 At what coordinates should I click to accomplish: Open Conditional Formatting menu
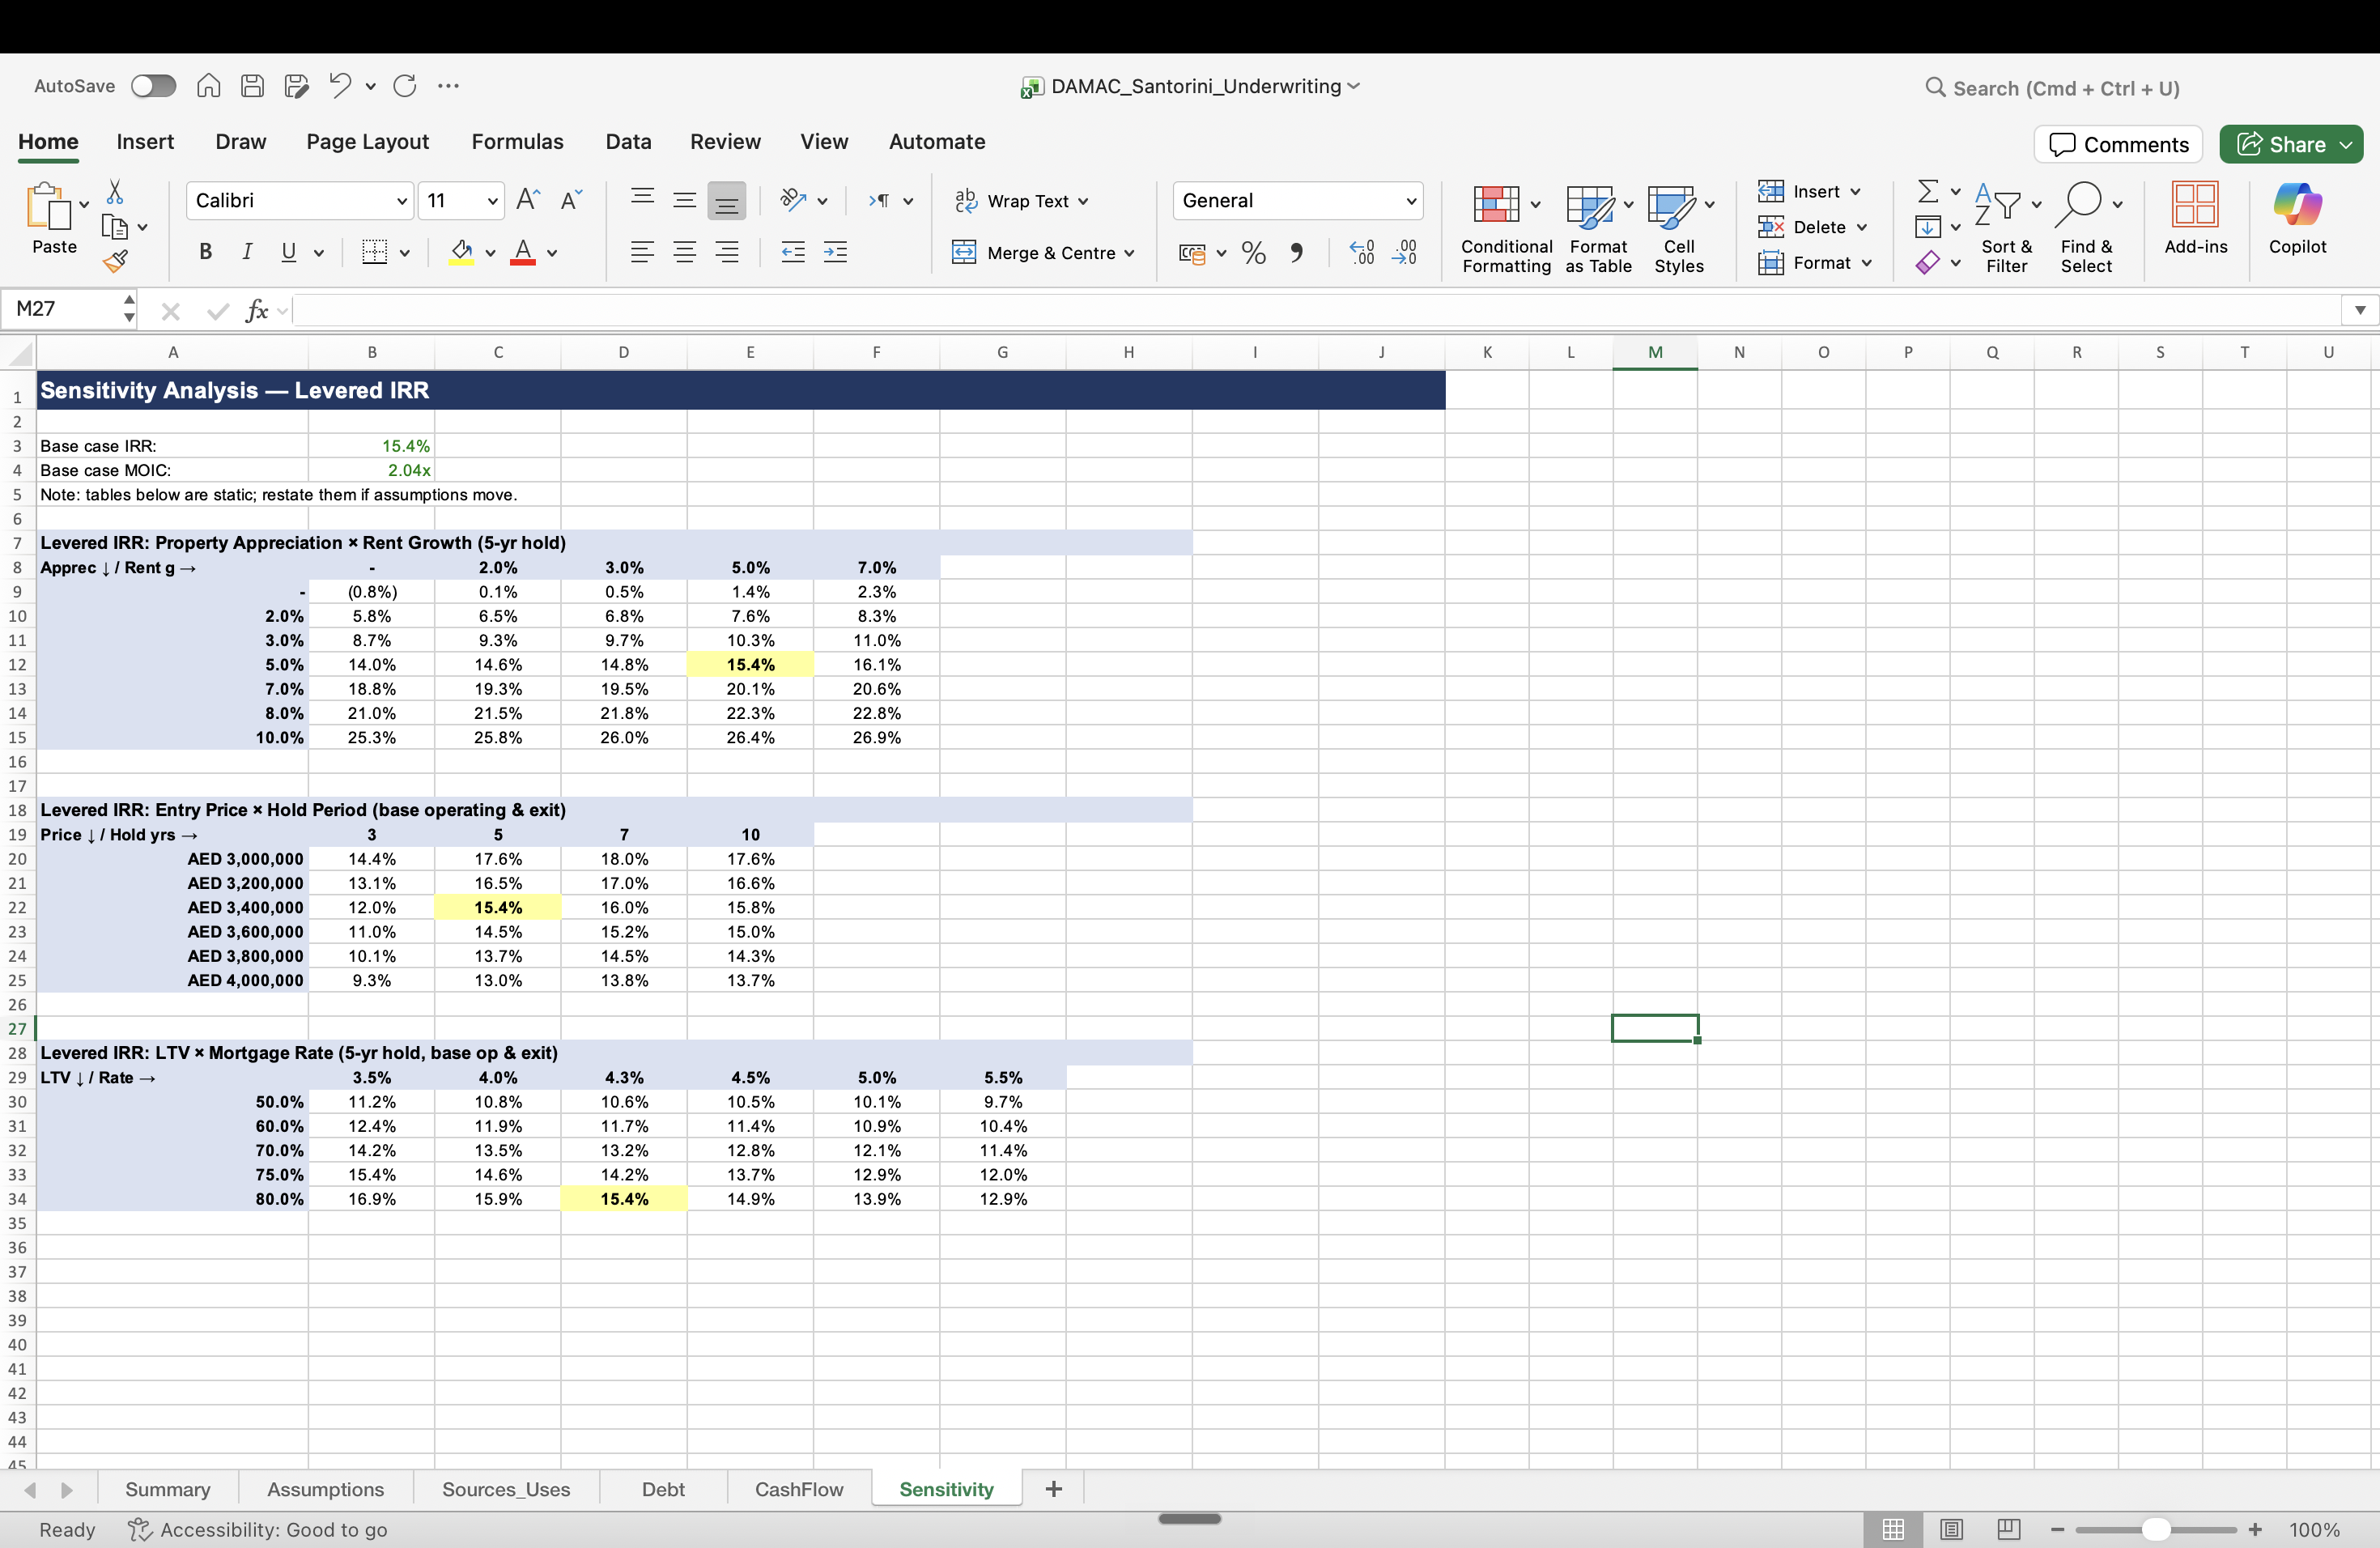tap(1506, 229)
